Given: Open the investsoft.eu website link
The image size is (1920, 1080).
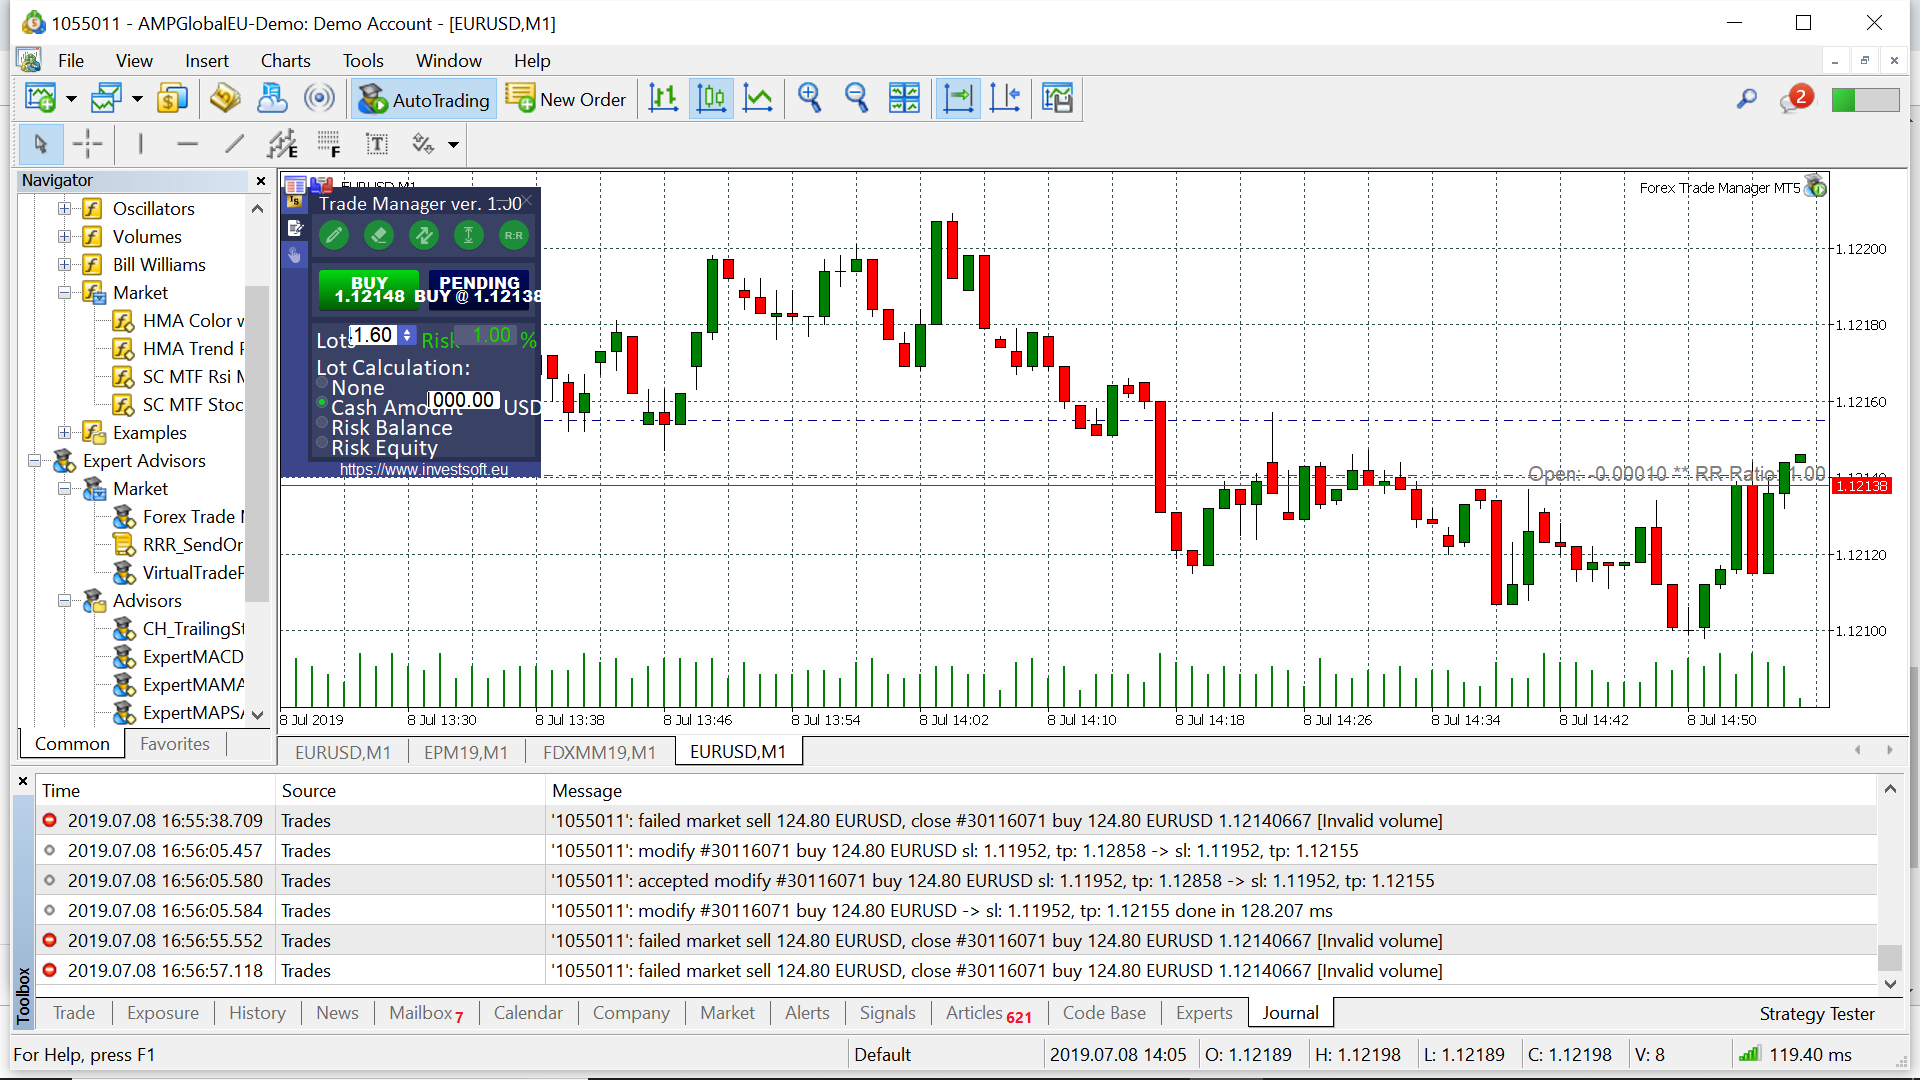Looking at the screenshot, I should pyautogui.click(x=423, y=470).
